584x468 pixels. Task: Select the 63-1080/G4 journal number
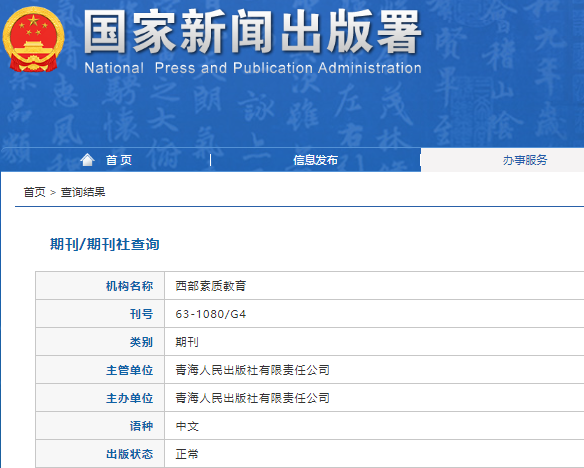pyautogui.click(x=211, y=314)
